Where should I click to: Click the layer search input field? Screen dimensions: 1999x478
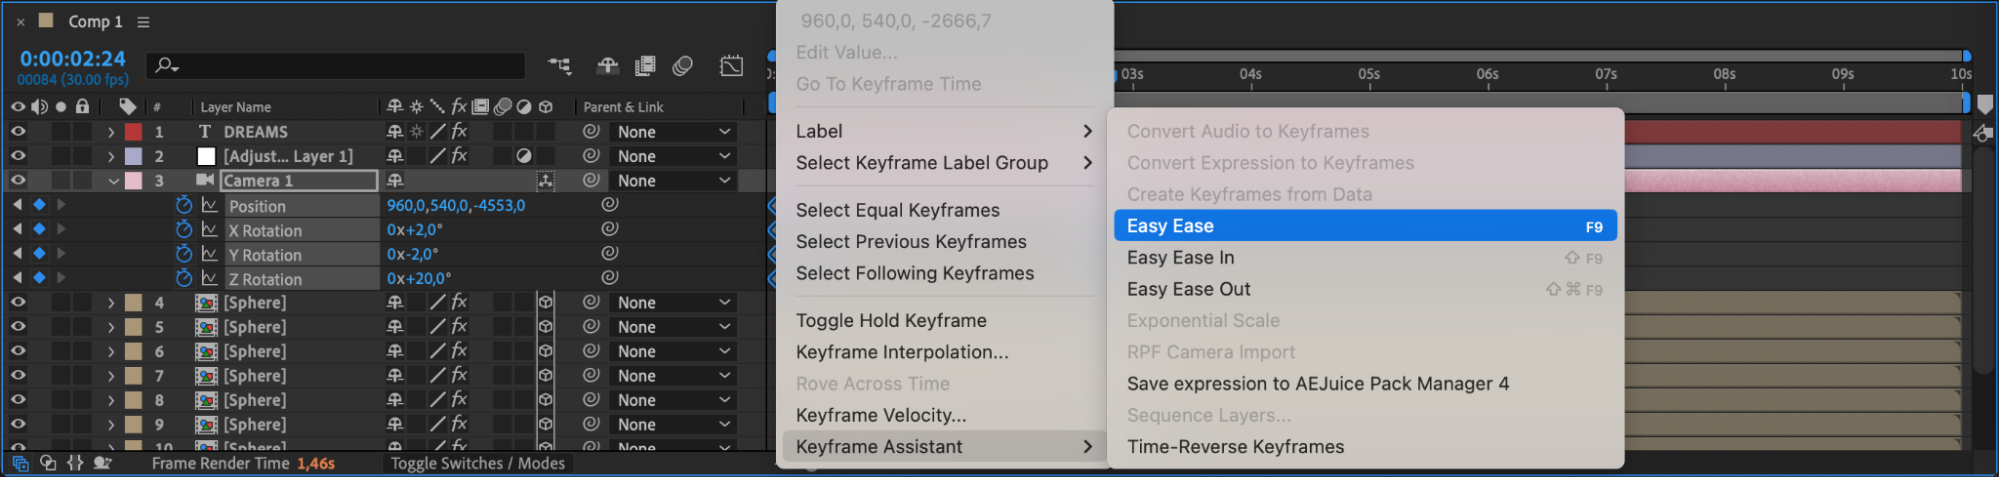(337, 66)
